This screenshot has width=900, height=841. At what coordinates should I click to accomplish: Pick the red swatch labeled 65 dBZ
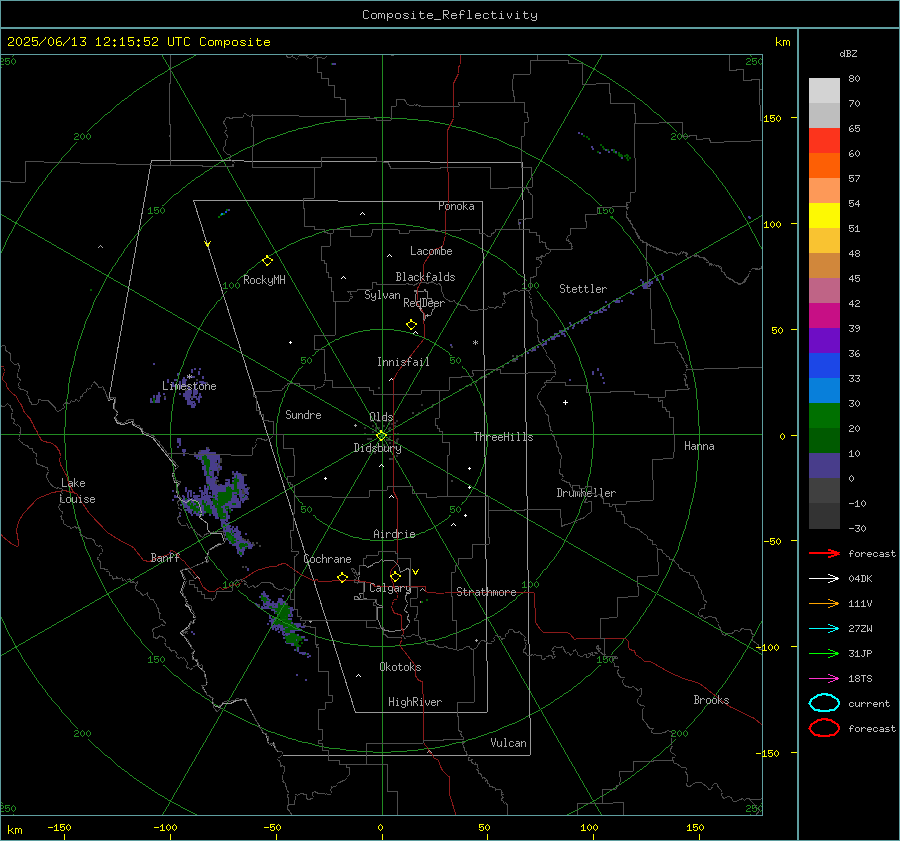[824, 140]
